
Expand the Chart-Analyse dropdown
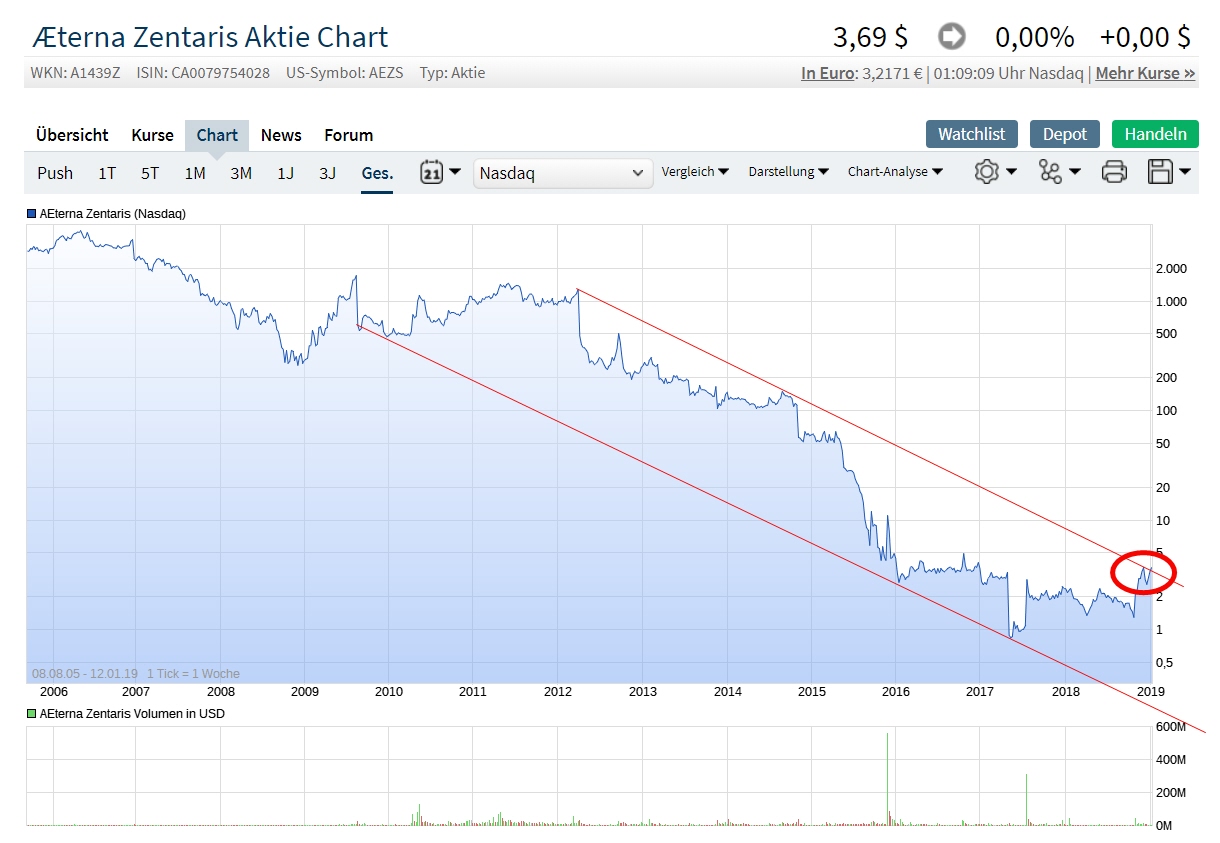895,172
